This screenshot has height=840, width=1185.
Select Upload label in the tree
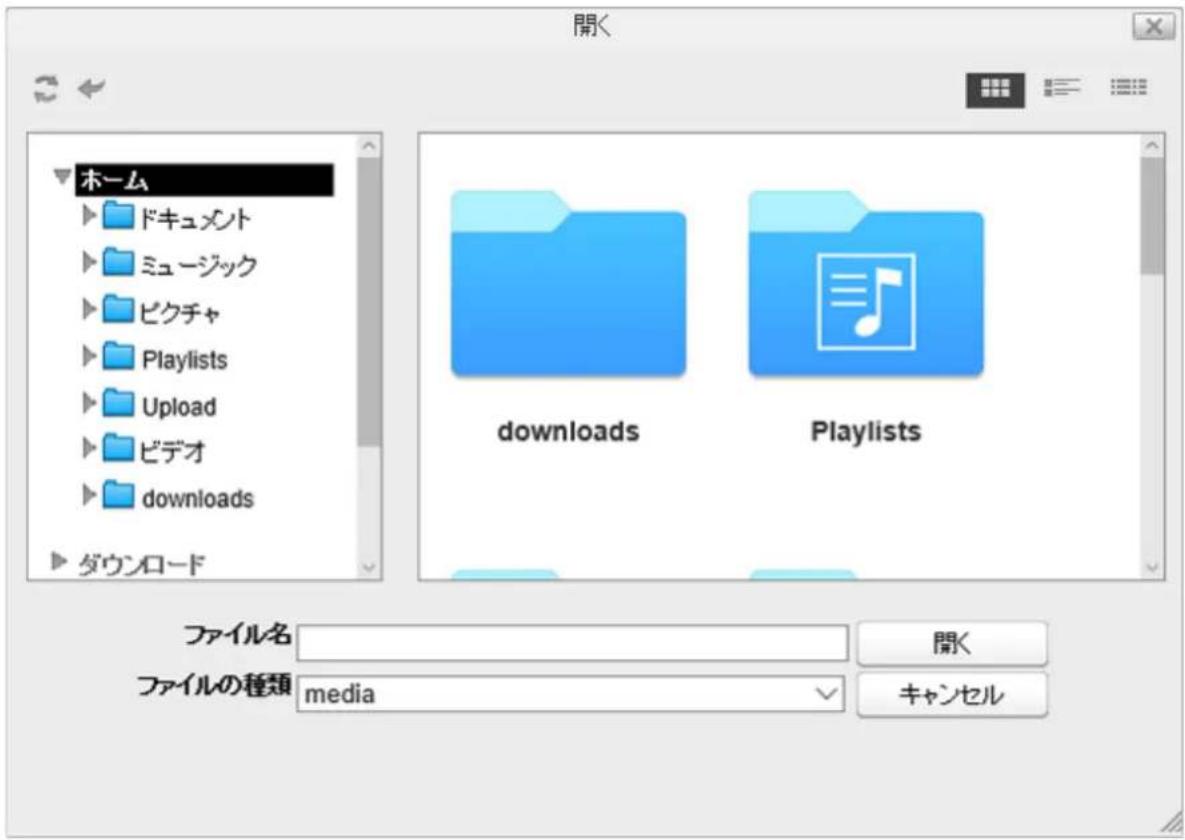coord(179,407)
